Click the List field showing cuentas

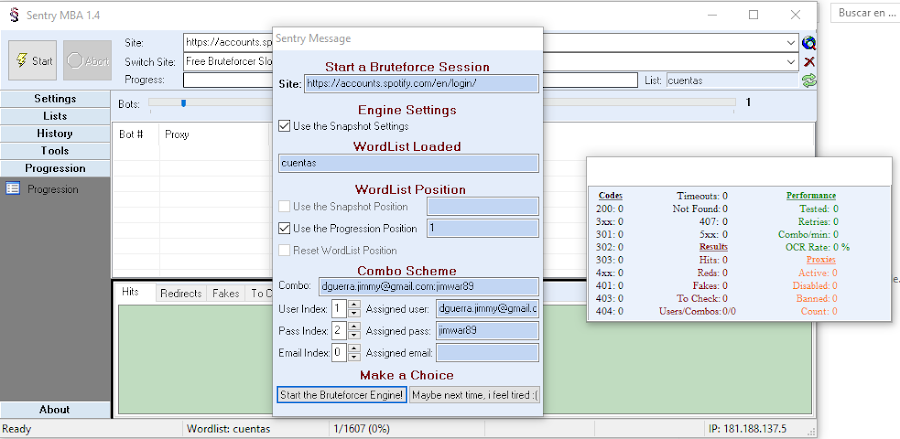tap(732, 80)
